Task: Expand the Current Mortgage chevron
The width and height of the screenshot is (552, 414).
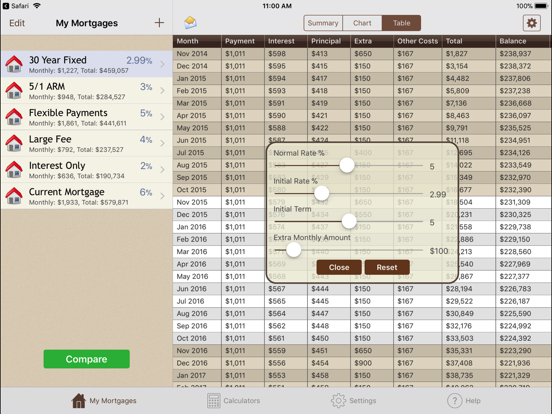Action: (162, 196)
